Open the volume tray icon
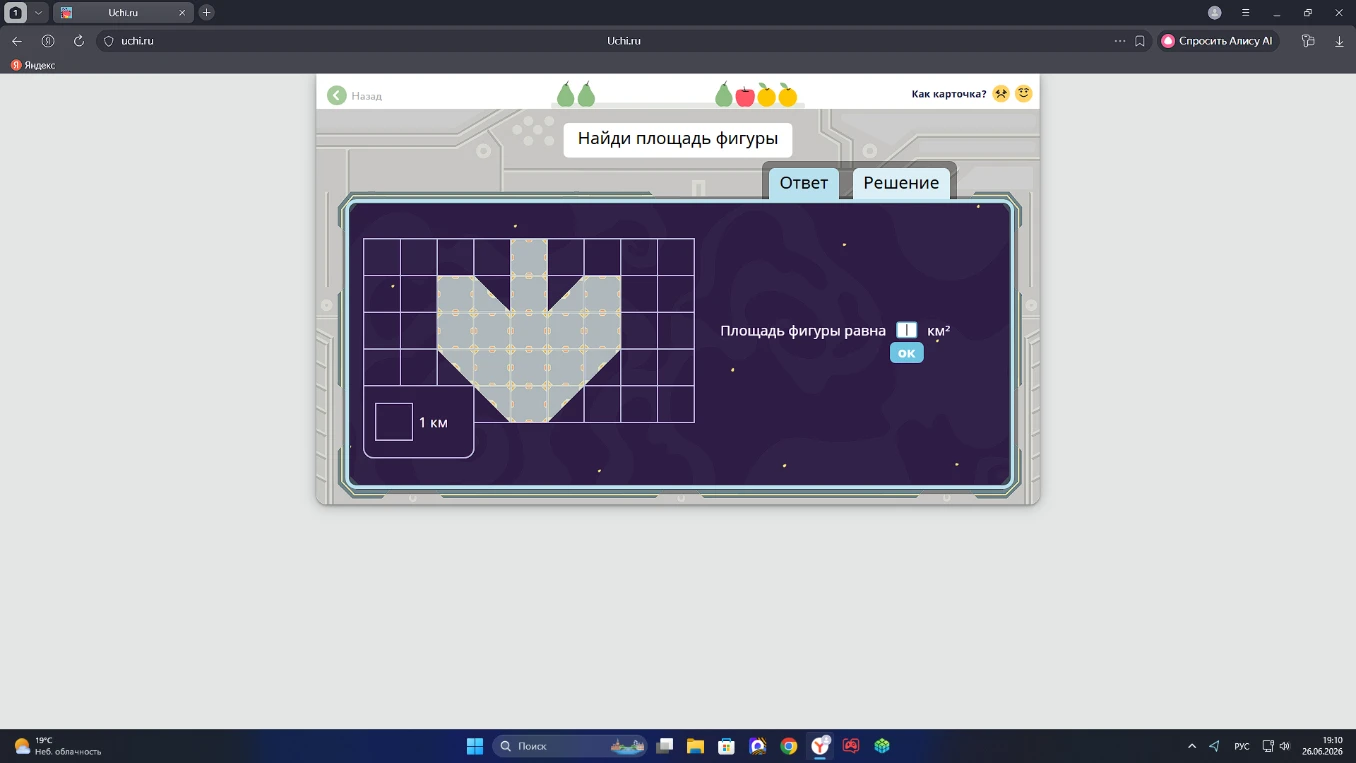This screenshot has height=763, width=1356. coord(1284,746)
